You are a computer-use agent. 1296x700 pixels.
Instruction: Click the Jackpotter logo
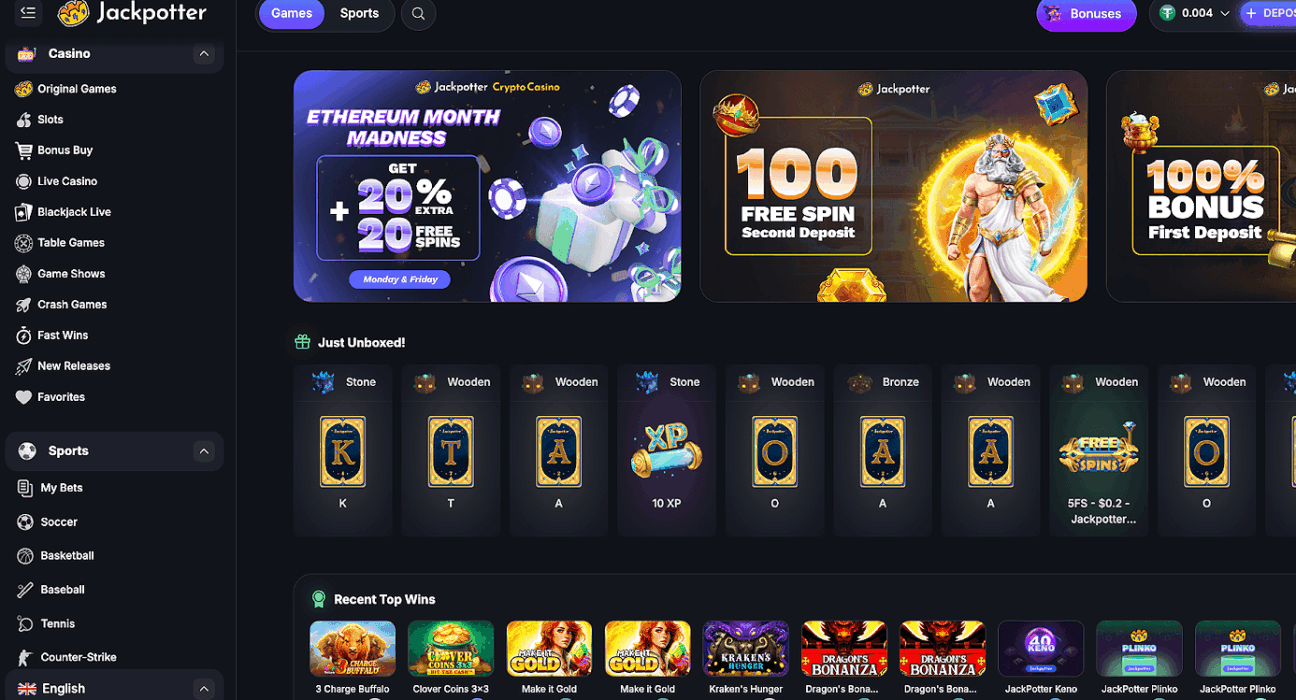point(132,13)
